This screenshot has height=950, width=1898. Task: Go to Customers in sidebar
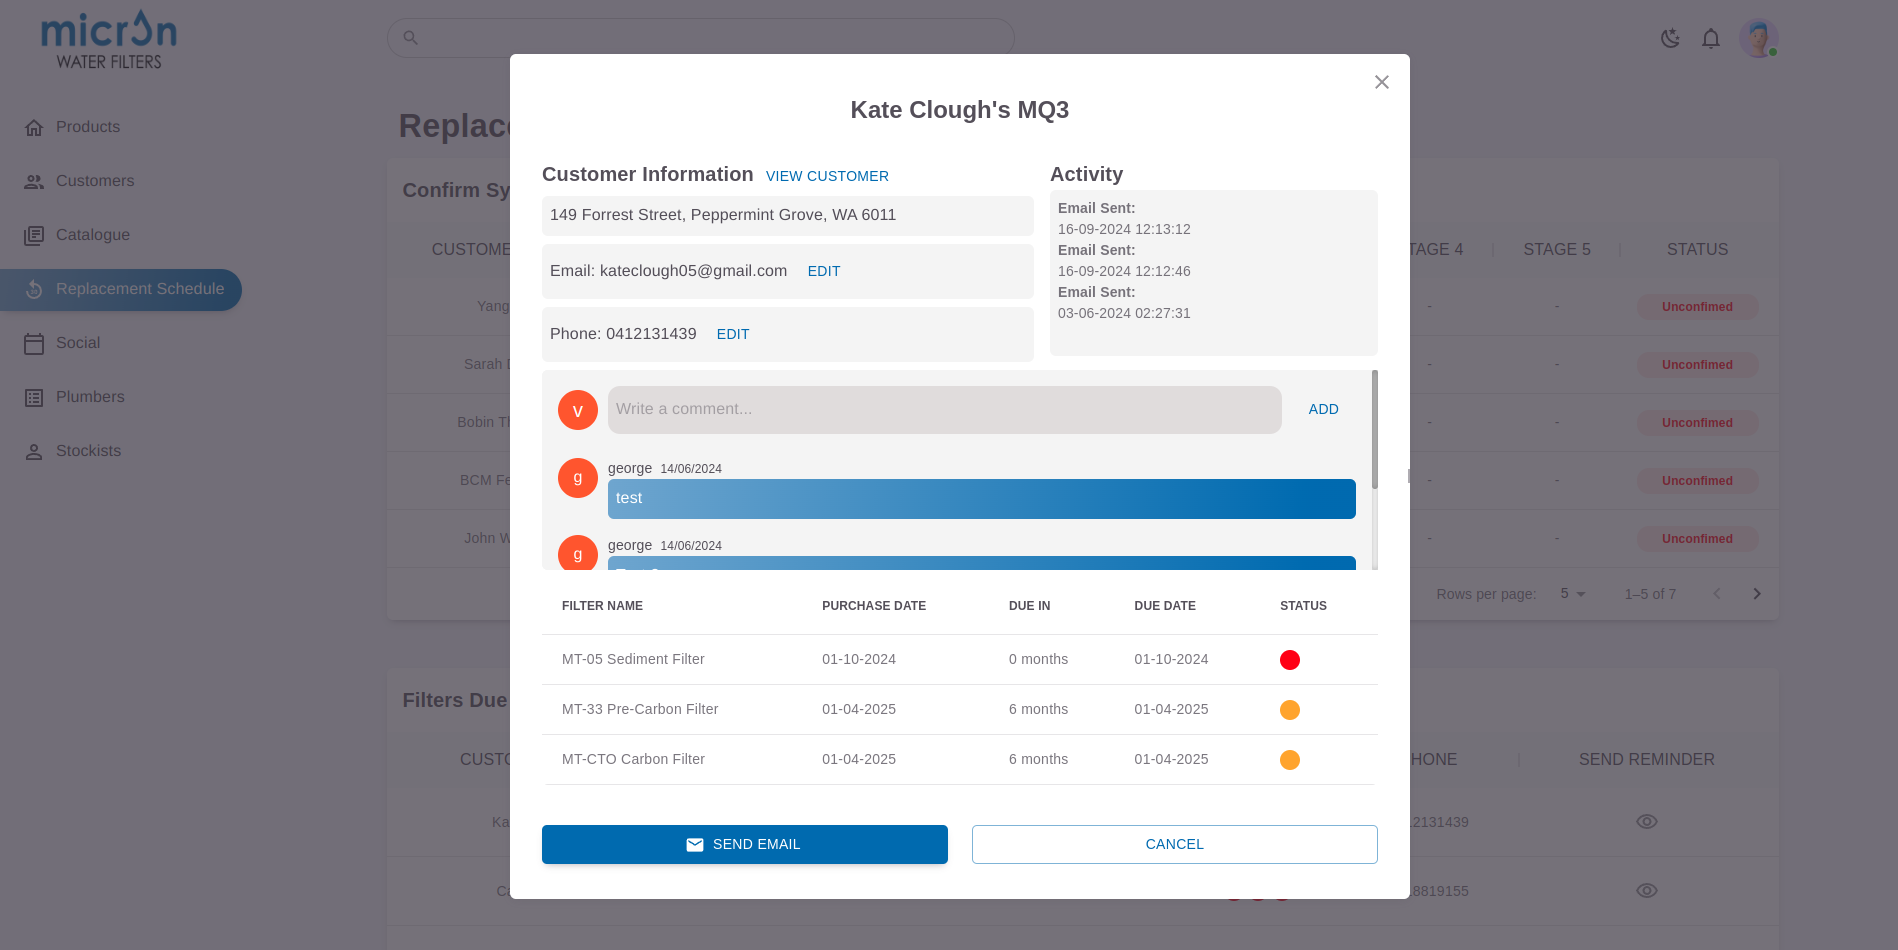[x=95, y=181]
